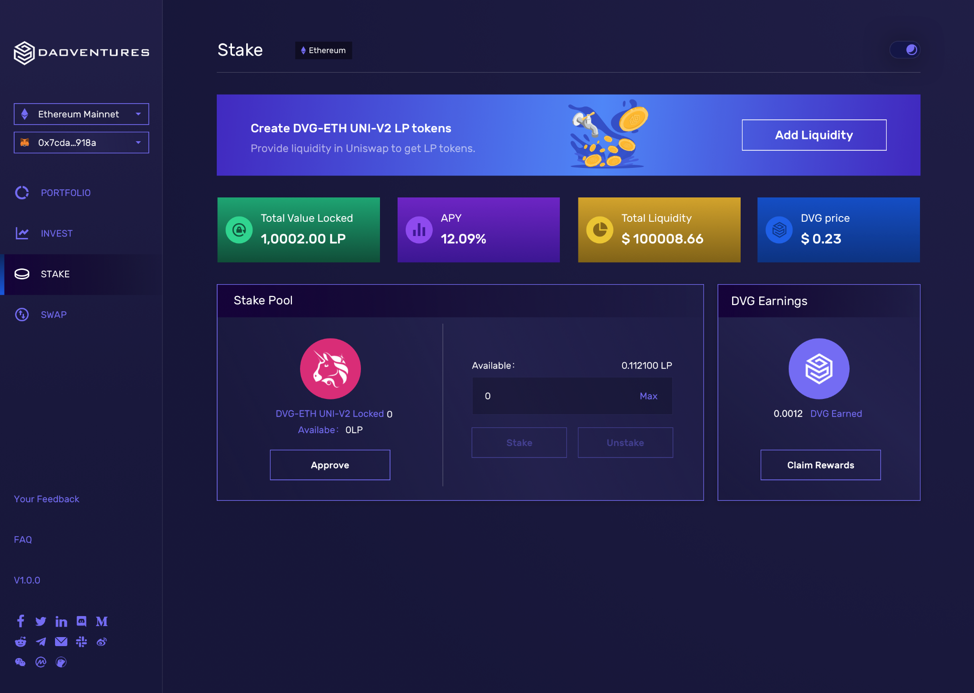Click the Swap circular icon
The width and height of the screenshot is (974, 693).
[x=22, y=315]
